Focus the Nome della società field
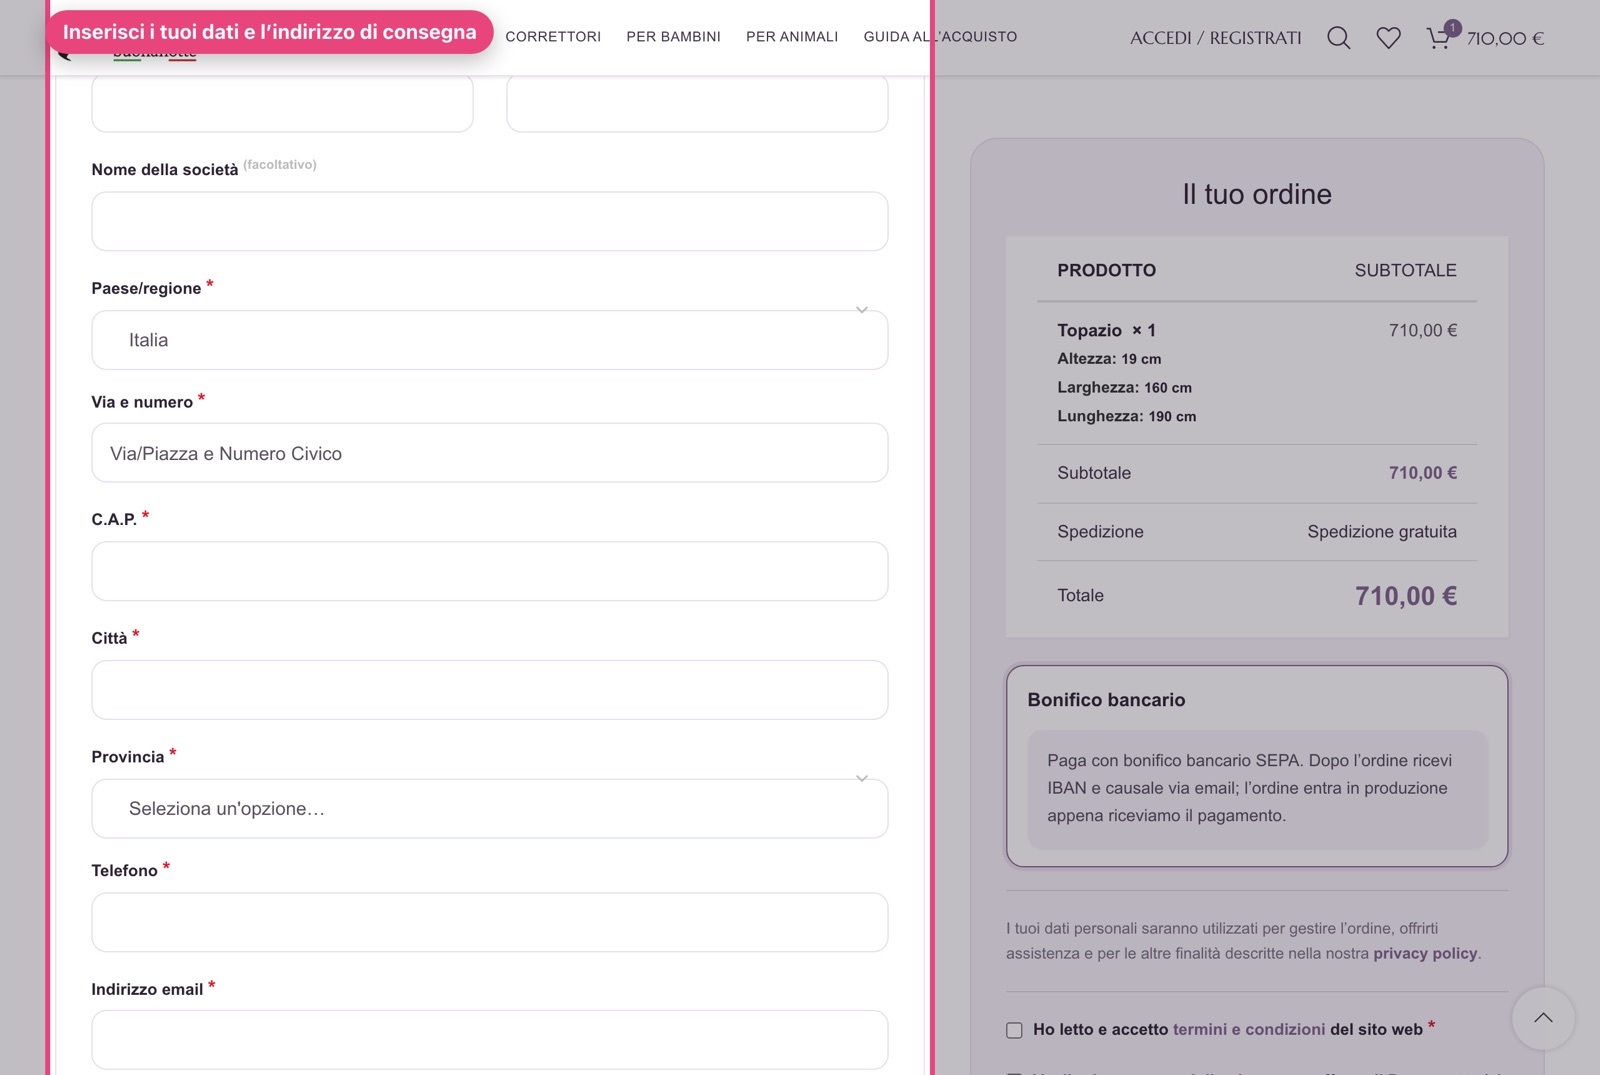 click(x=490, y=221)
